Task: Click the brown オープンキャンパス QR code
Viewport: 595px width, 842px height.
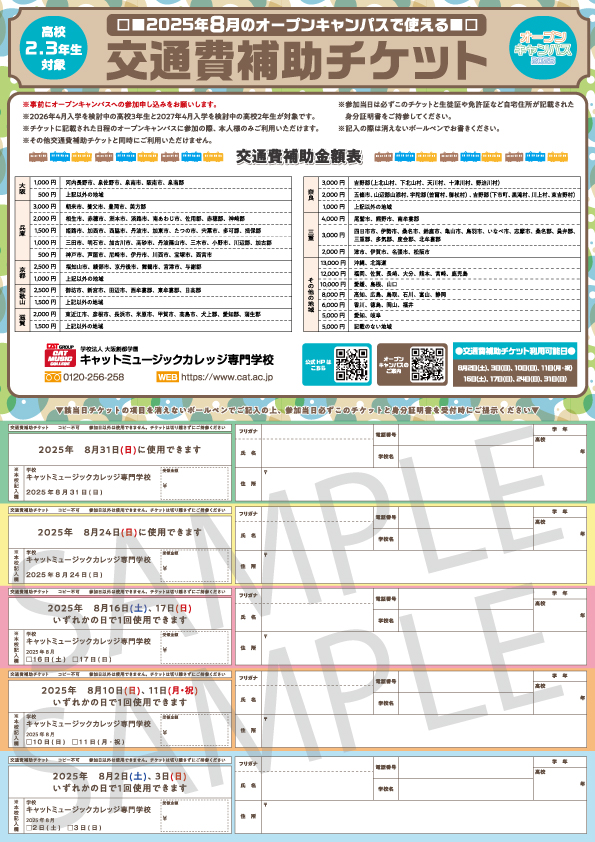Action: click(x=427, y=365)
